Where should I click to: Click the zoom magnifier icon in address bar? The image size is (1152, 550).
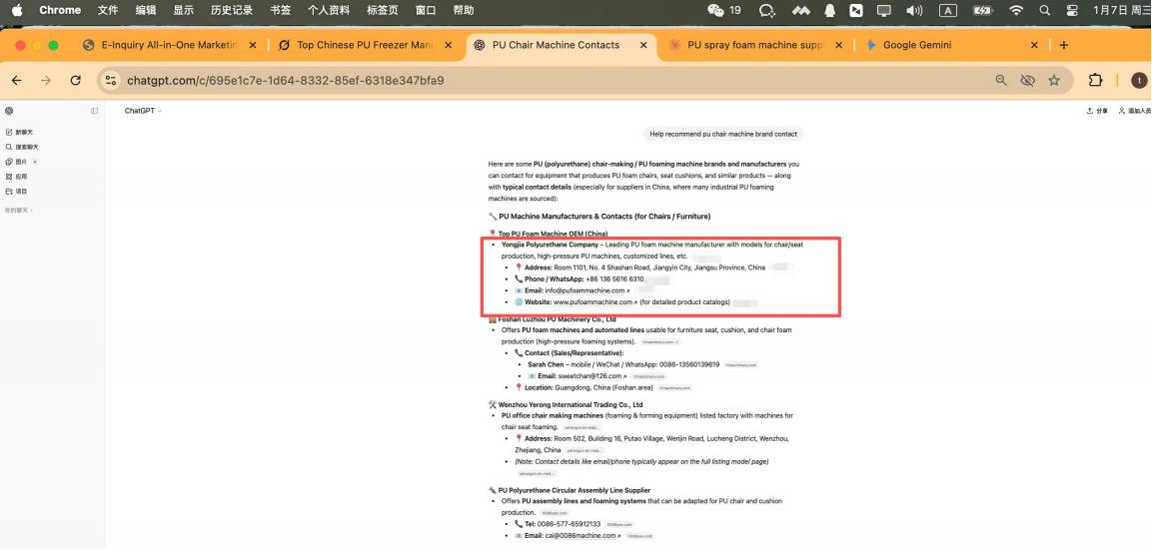1001,80
